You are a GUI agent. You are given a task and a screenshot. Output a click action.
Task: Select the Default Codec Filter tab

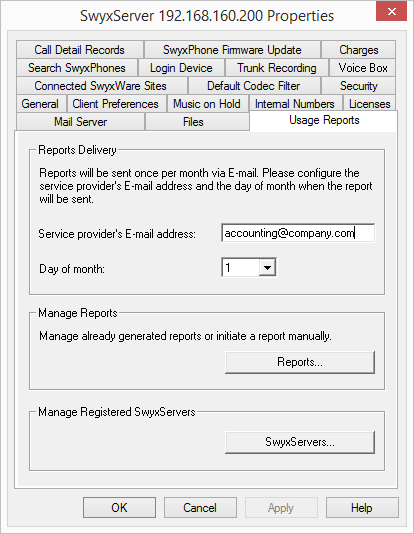pos(254,86)
